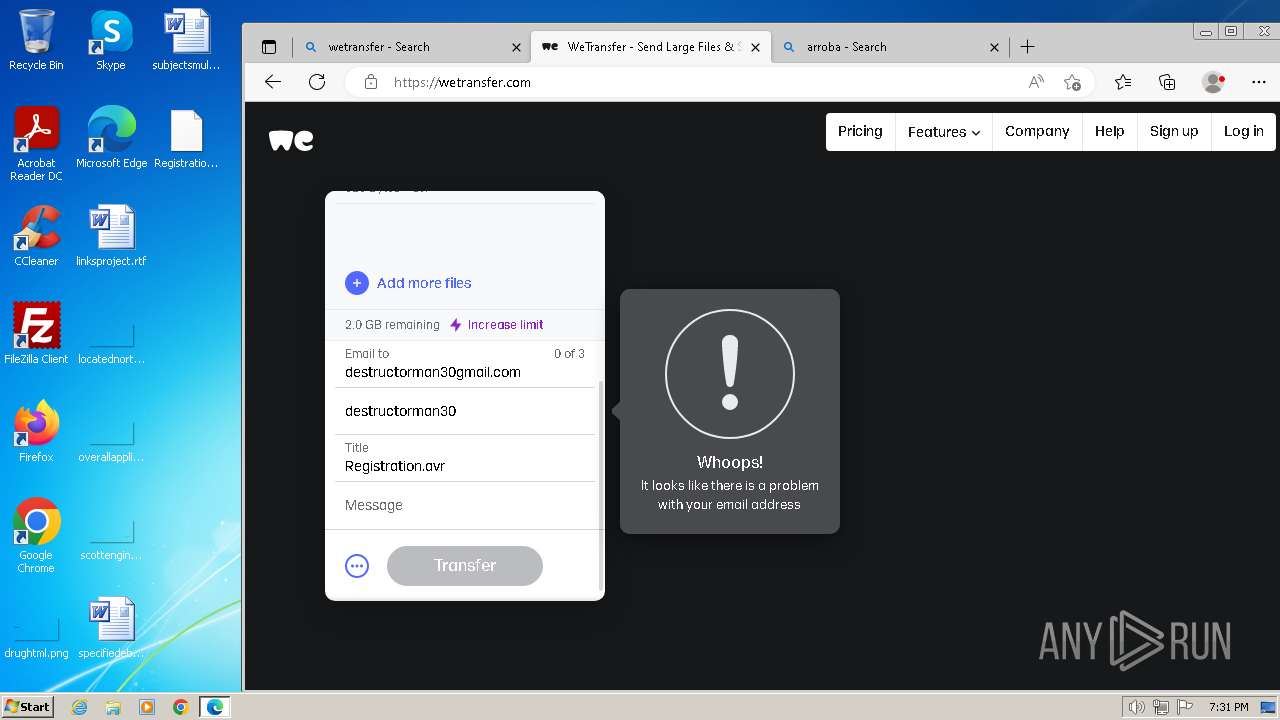Click the Edge profile avatar

tap(1213, 82)
